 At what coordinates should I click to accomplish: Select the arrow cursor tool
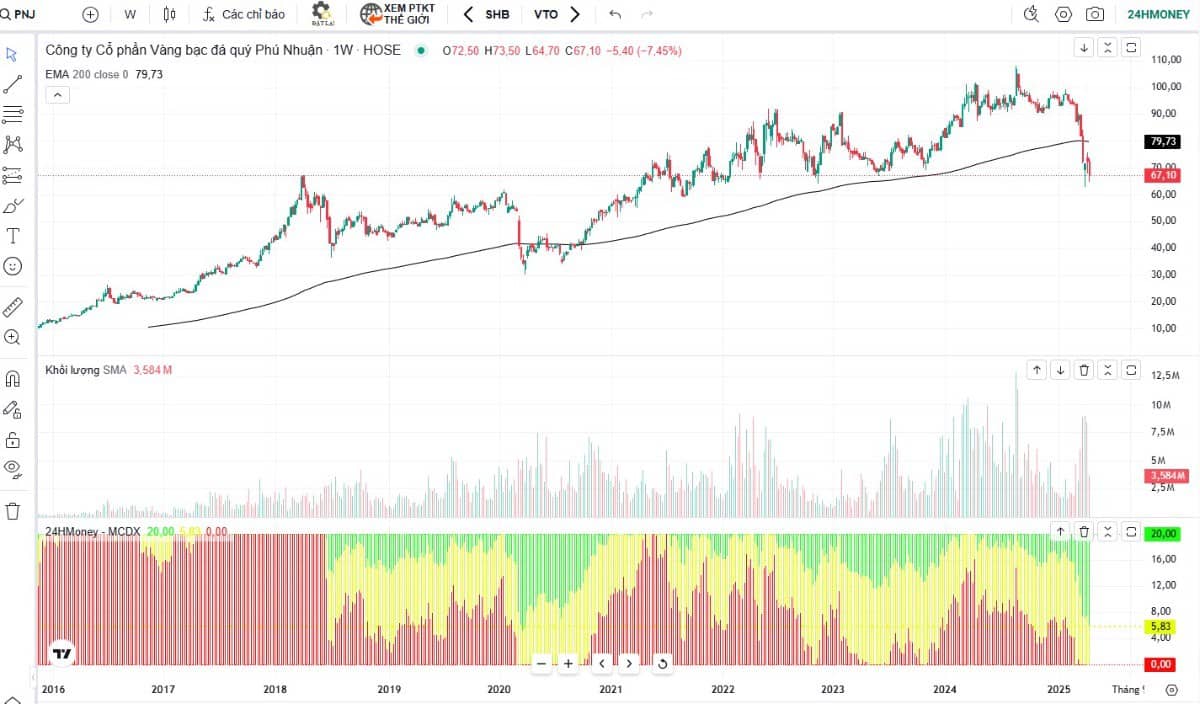tap(13, 53)
